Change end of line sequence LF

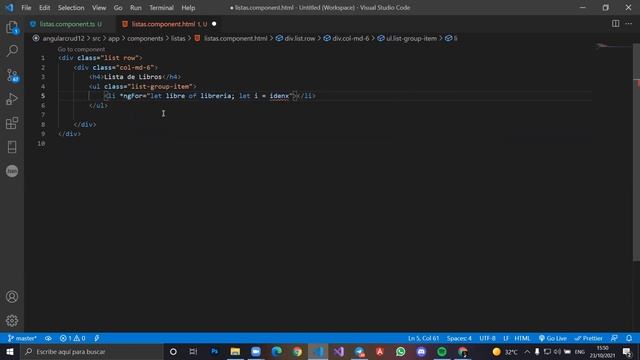506,338
